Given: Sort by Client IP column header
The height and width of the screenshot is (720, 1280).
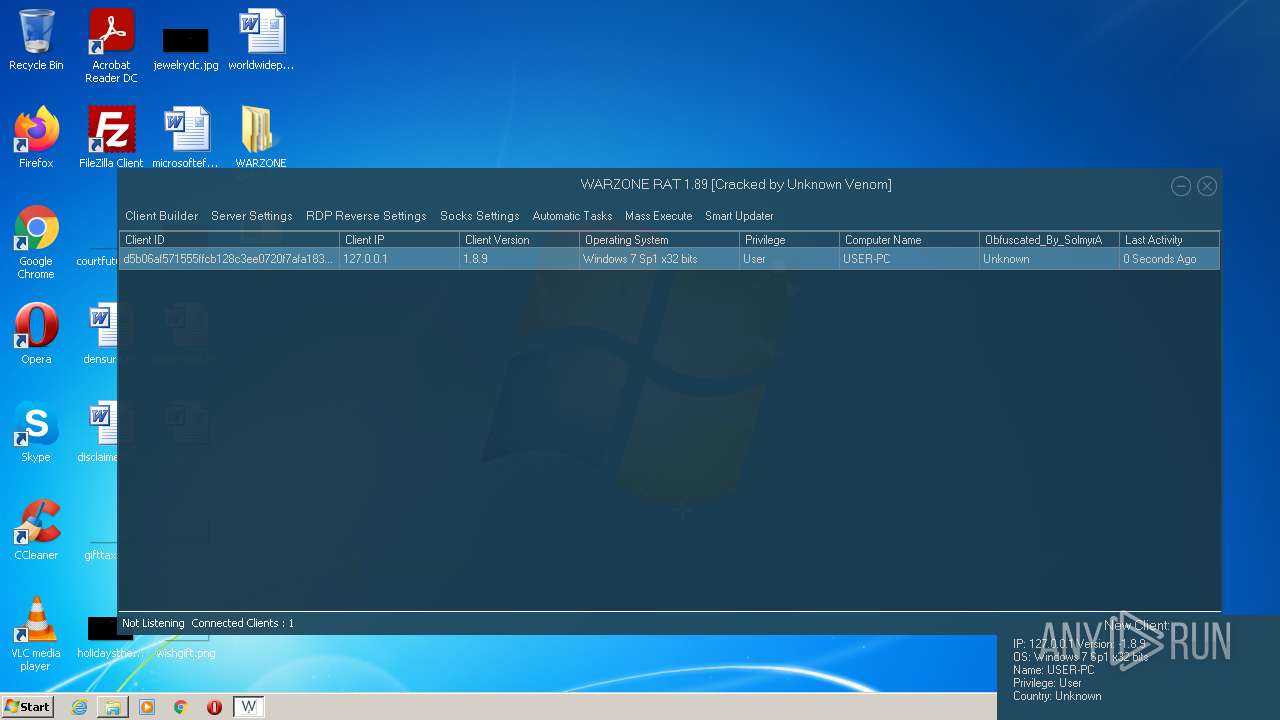Looking at the screenshot, I should 399,240.
